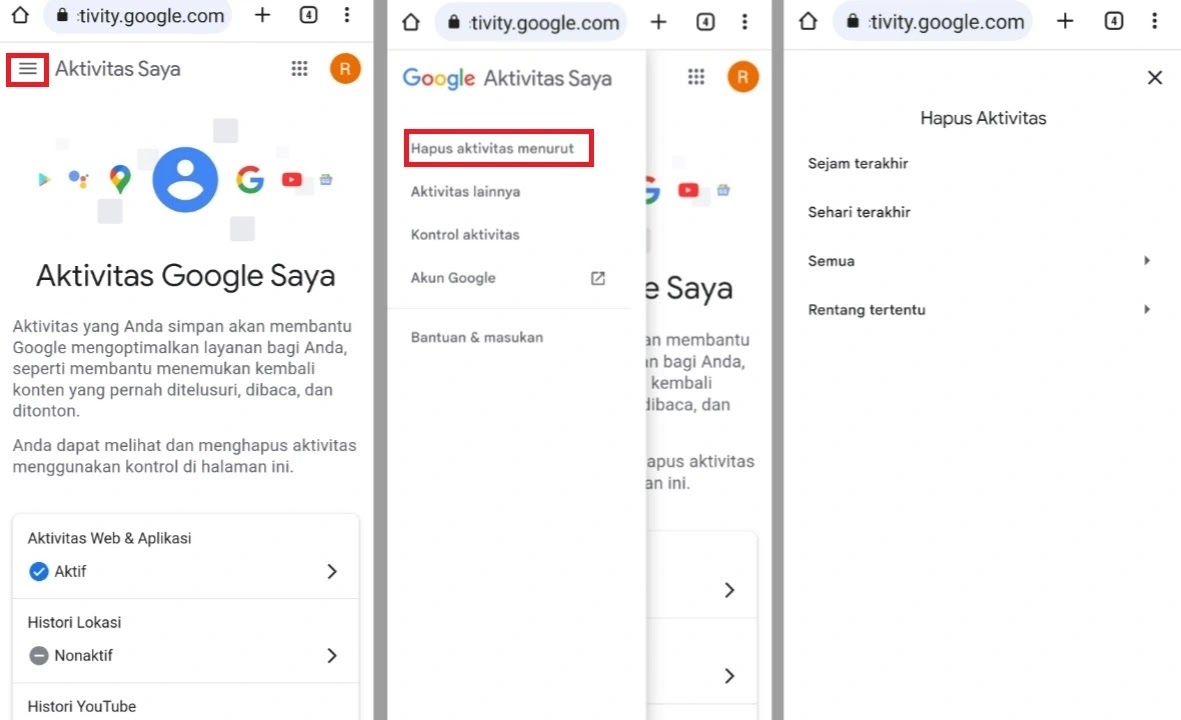Screen dimensions: 1181x720
Task: Tap the Google Assistant icon in the left screen
Action: tap(78, 178)
